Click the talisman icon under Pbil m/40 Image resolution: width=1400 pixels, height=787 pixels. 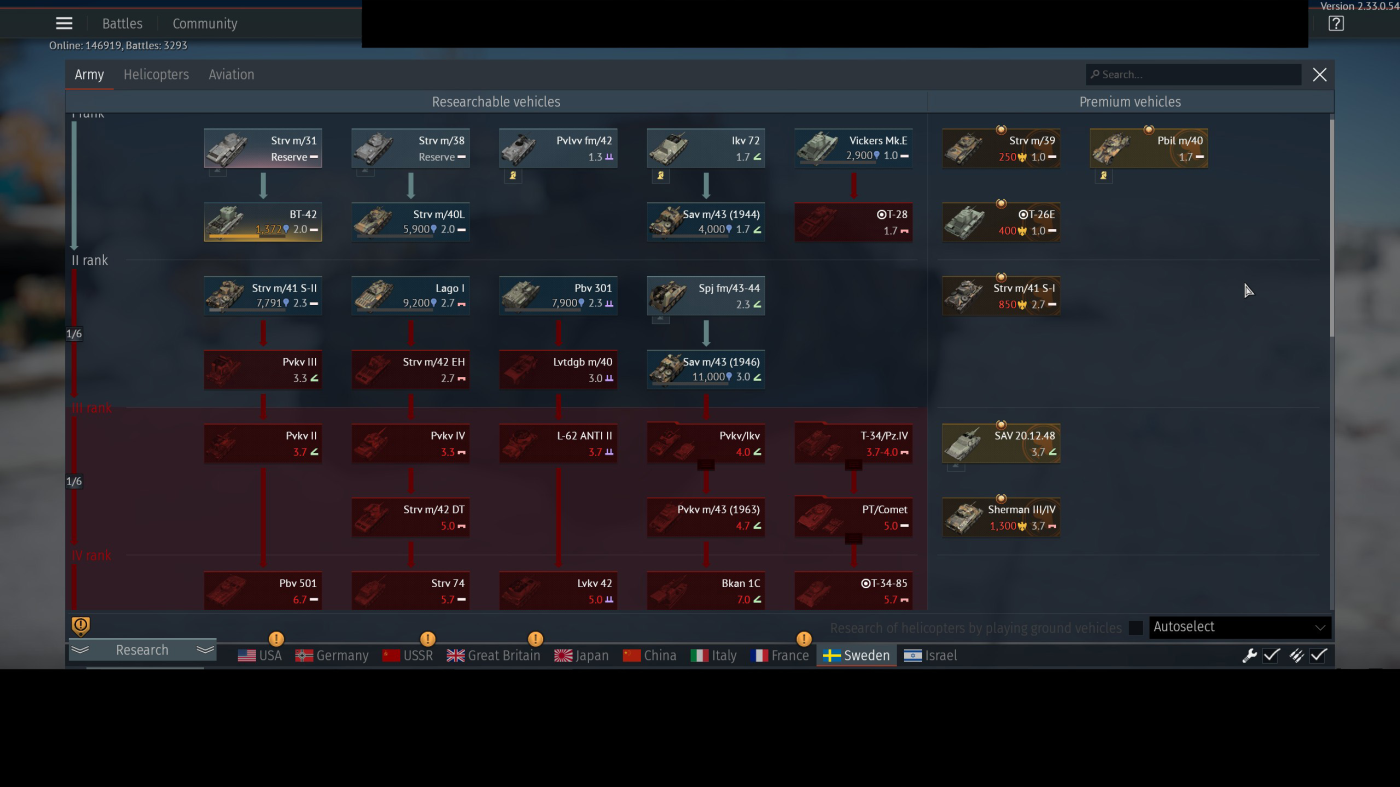(1104, 175)
